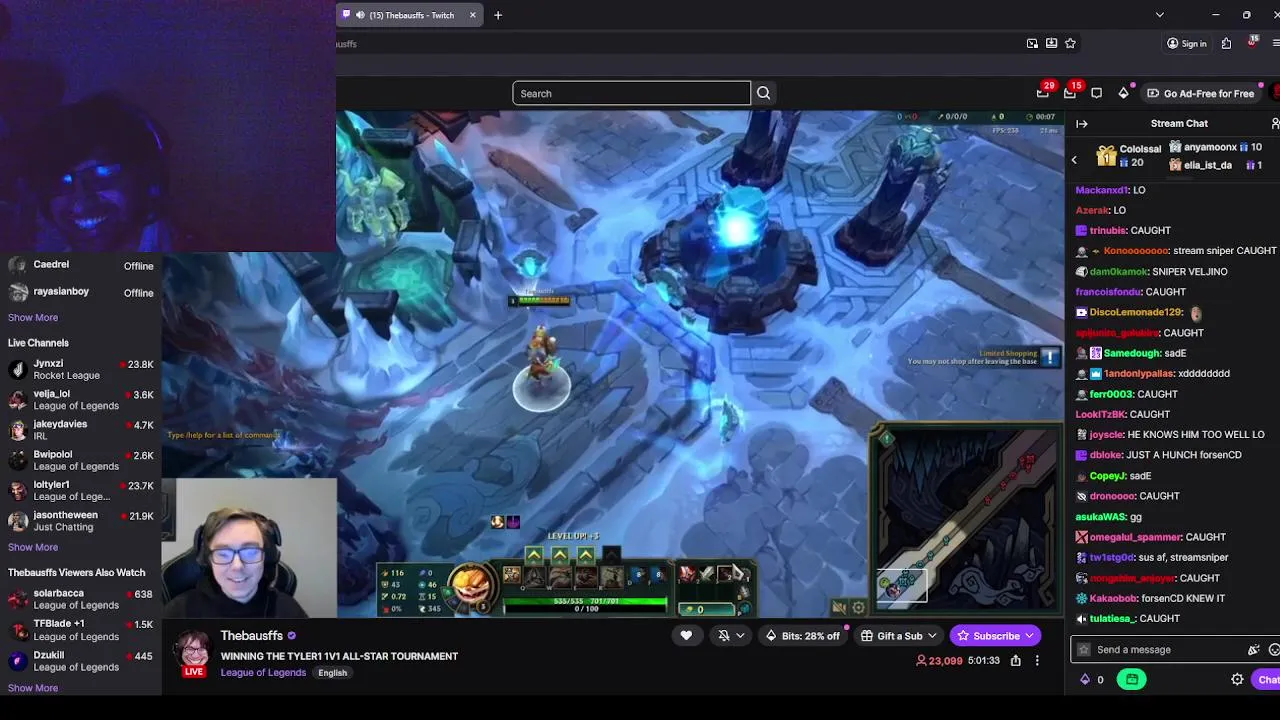Screen dimensions: 1280x720
Task: Open the Twitch Prime loot icon with 29 badge
Action: [x=1043, y=93]
